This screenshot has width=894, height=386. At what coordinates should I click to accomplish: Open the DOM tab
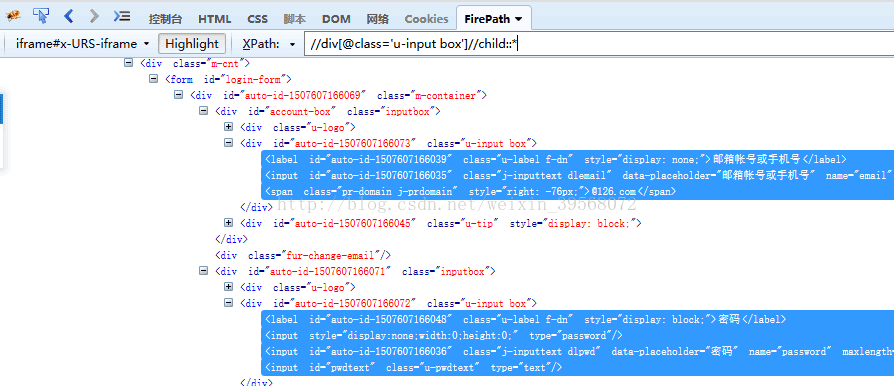336,19
